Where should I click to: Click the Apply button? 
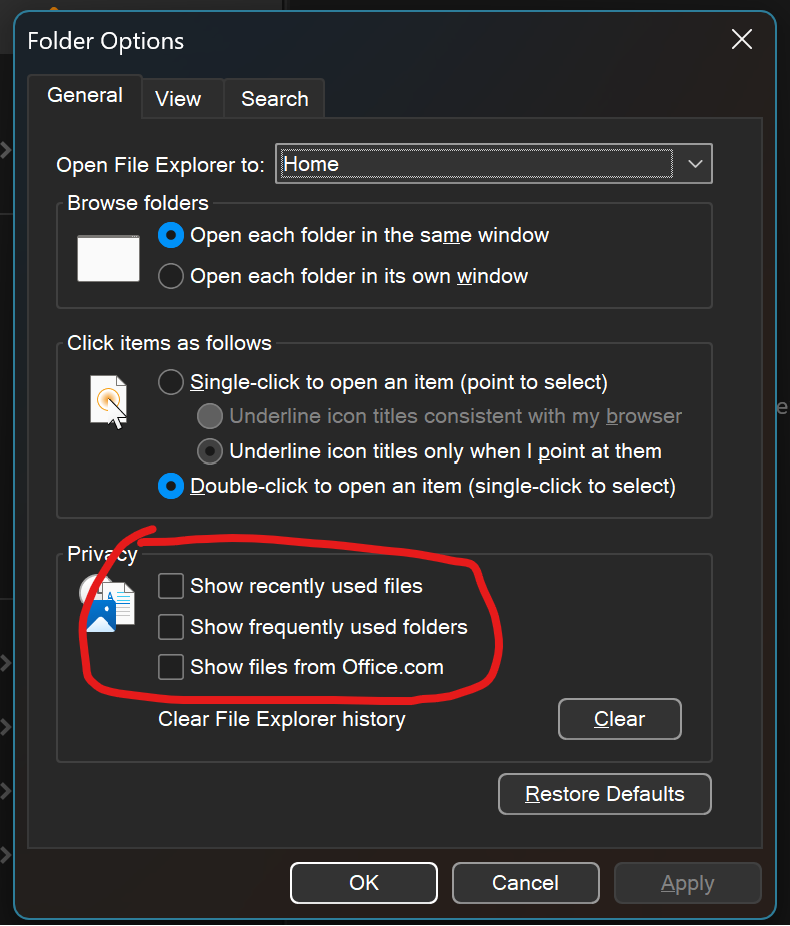coord(687,883)
